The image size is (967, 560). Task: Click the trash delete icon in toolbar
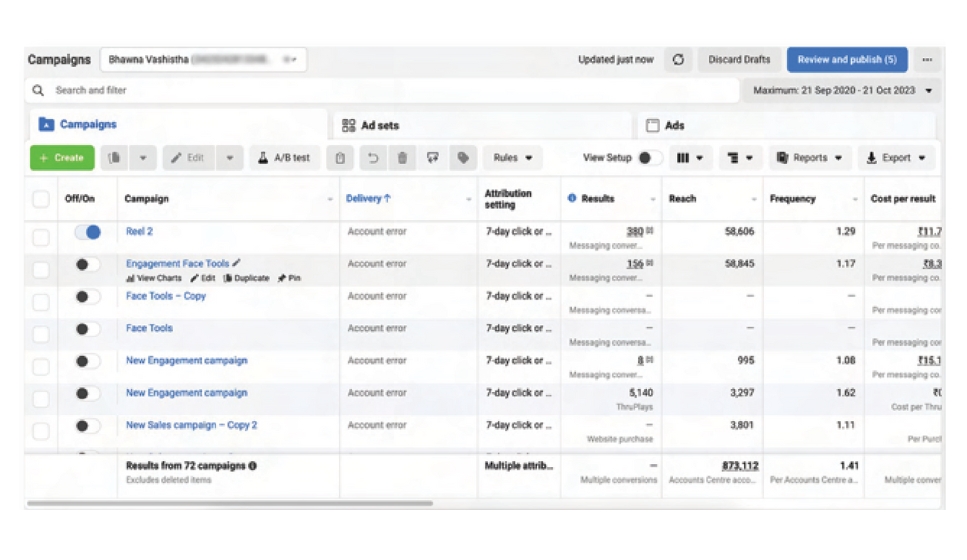coord(402,158)
